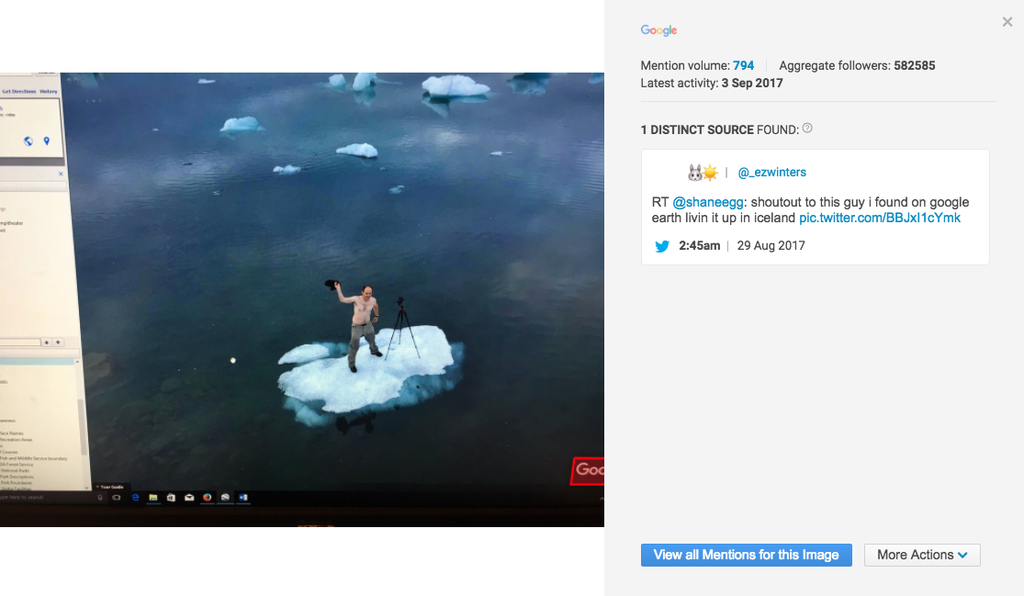Select the History tab in the pictured sidebar
This screenshot has height=596, width=1024.
pyautogui.click(x=49, y=92)
